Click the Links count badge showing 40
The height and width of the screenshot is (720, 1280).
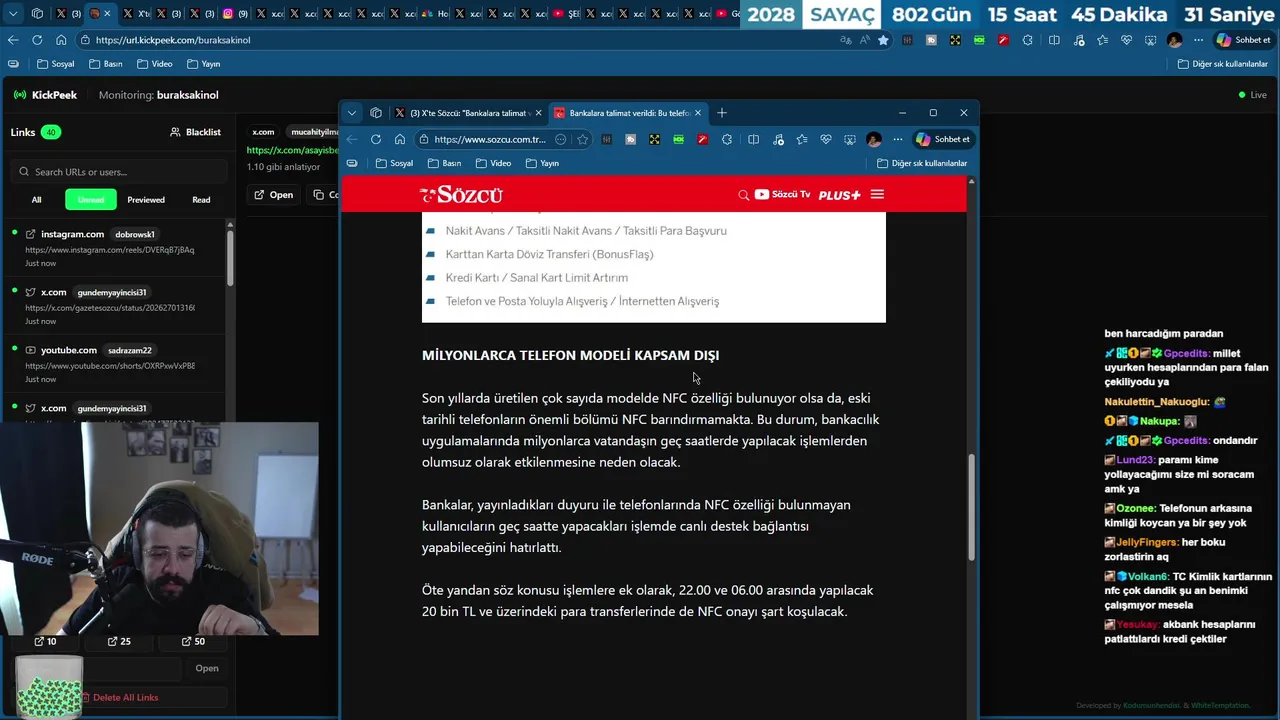pyautogui.click(x=50, y=132)
